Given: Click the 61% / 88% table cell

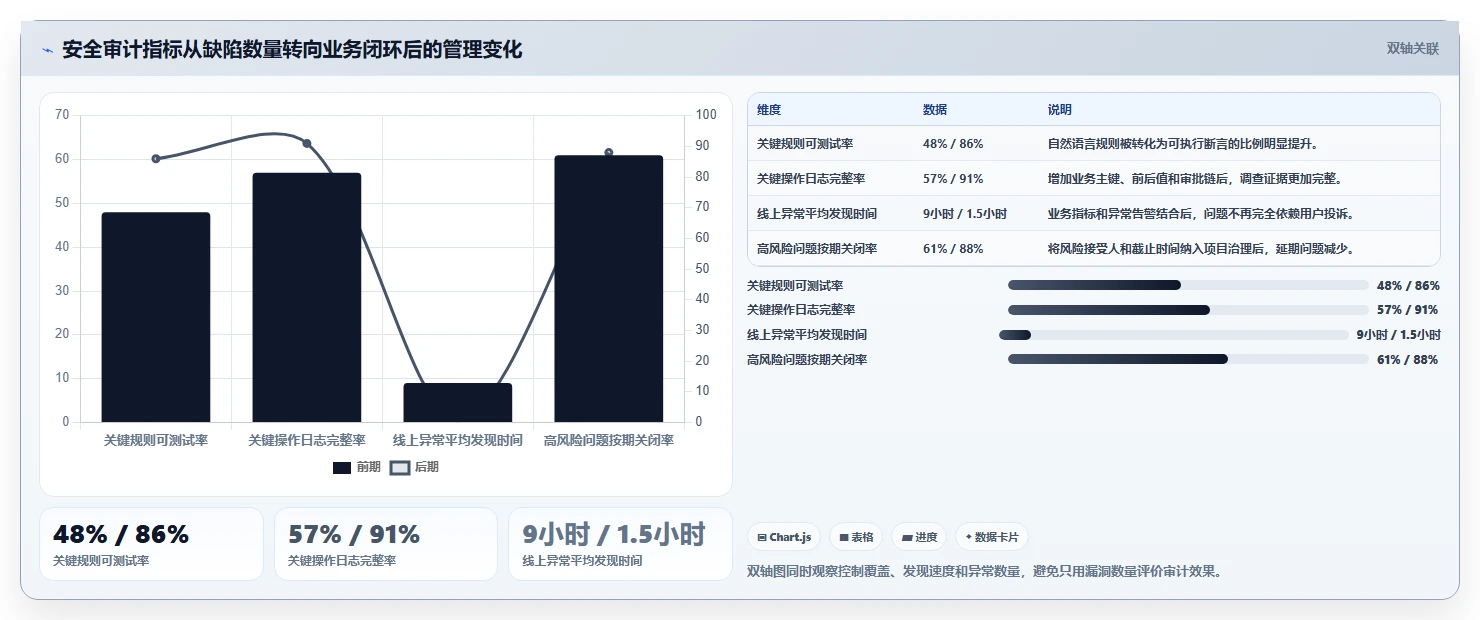Looking at the screenshot, I should pos(953,249).
